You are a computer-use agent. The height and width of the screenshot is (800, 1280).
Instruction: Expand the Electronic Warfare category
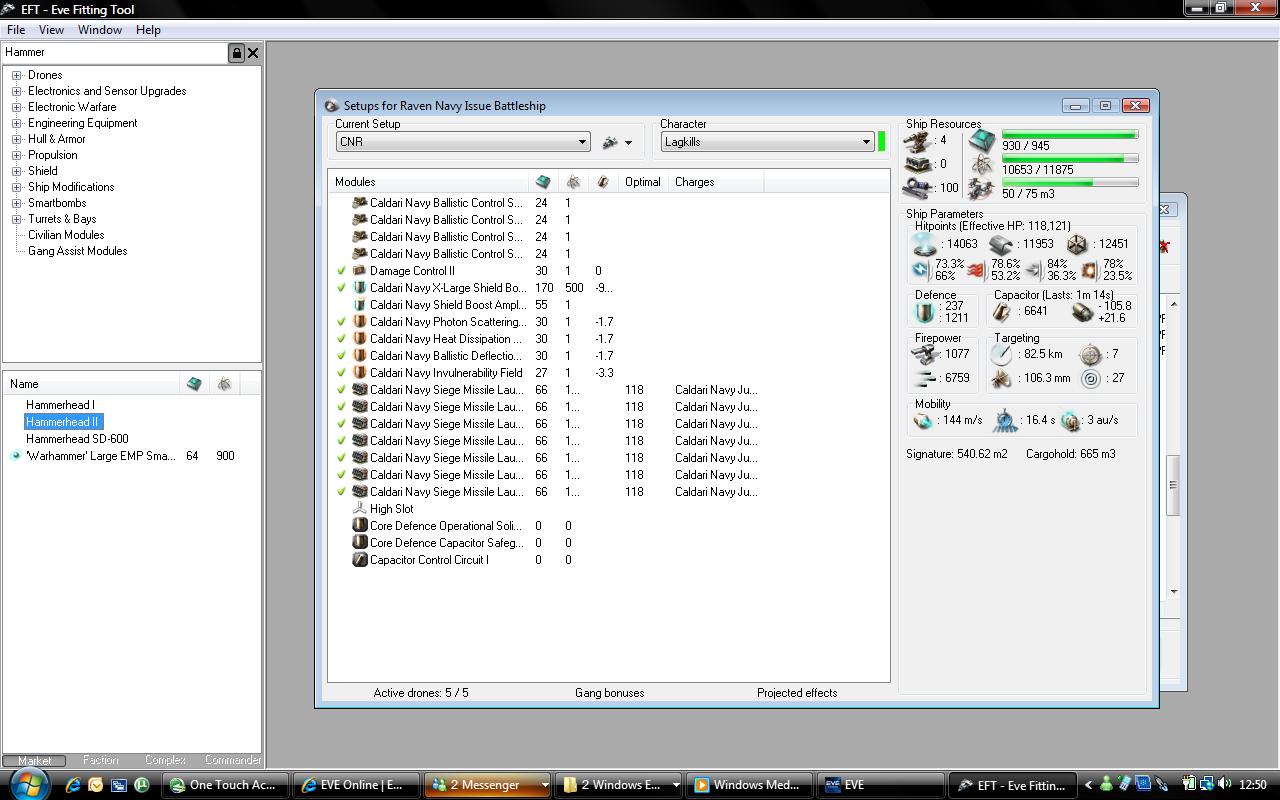[16, 107]
